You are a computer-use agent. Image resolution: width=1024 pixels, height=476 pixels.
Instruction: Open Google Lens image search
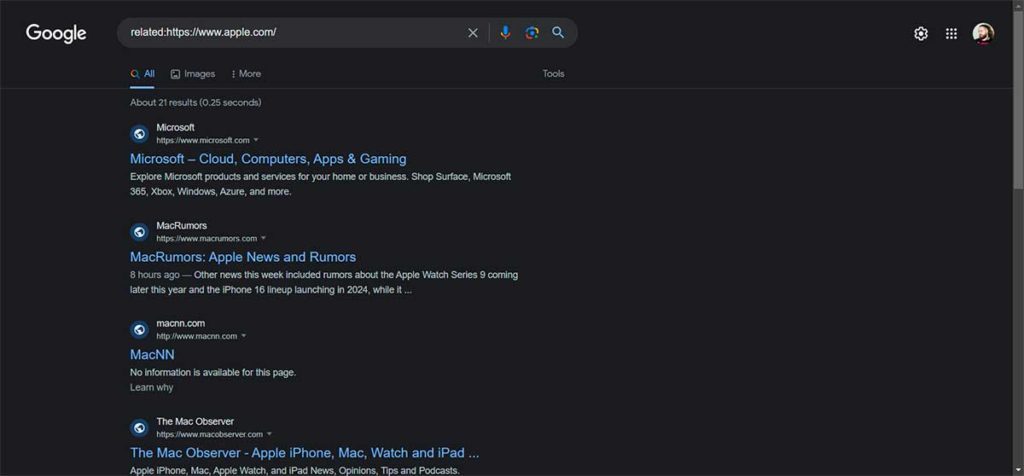pos(532,33)
